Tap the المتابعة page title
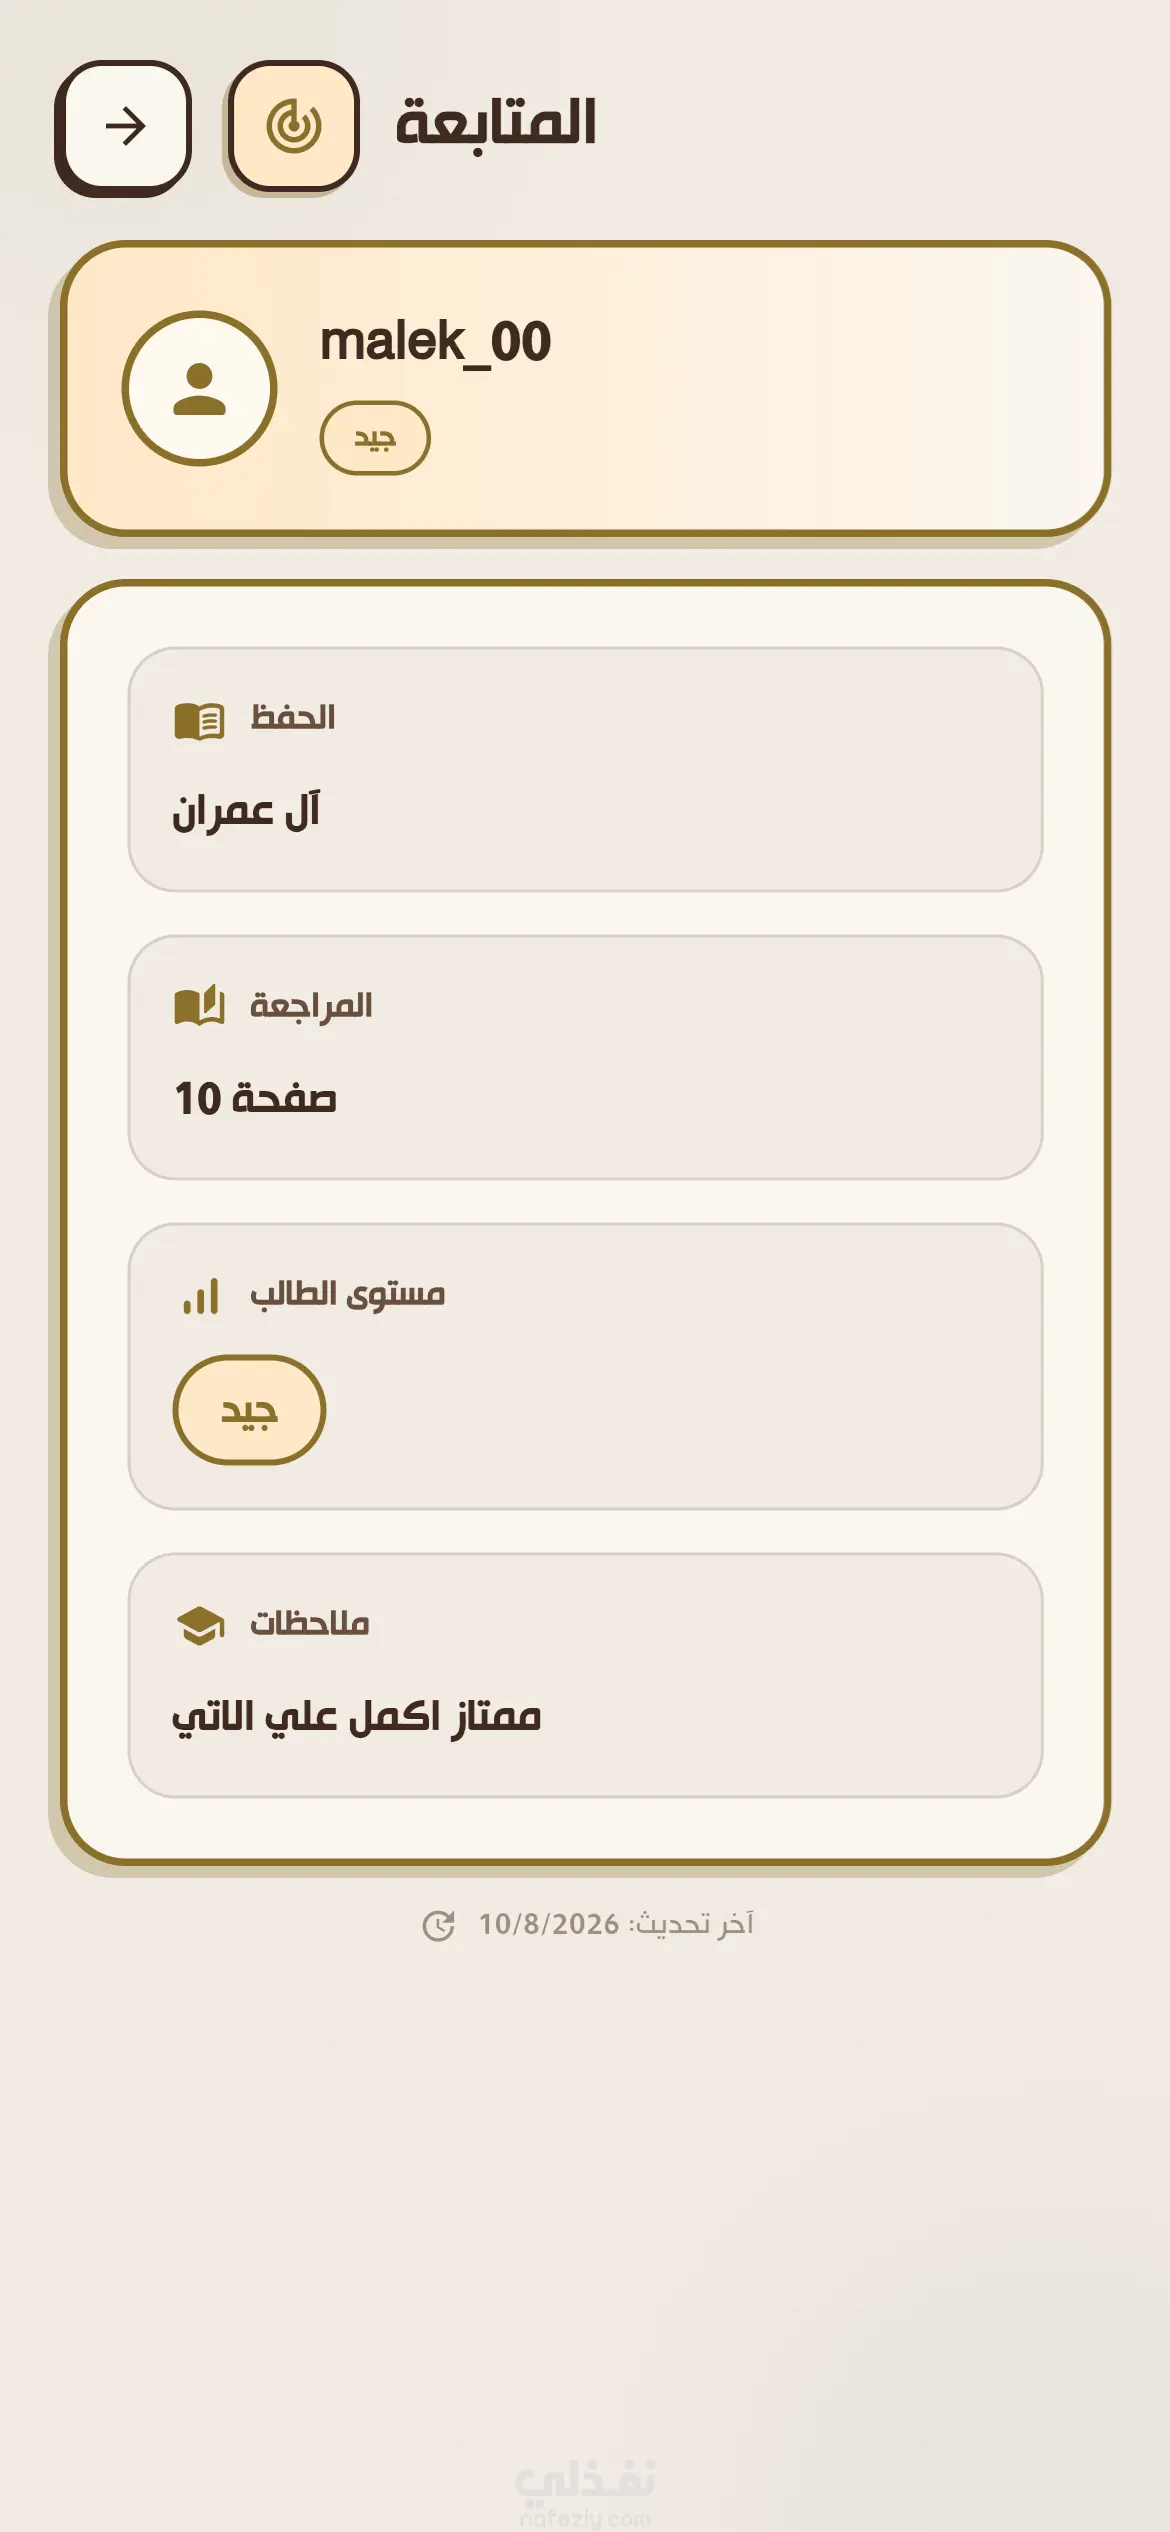The width and height of the screenshot is (1170, 2532). pos(496,124)
